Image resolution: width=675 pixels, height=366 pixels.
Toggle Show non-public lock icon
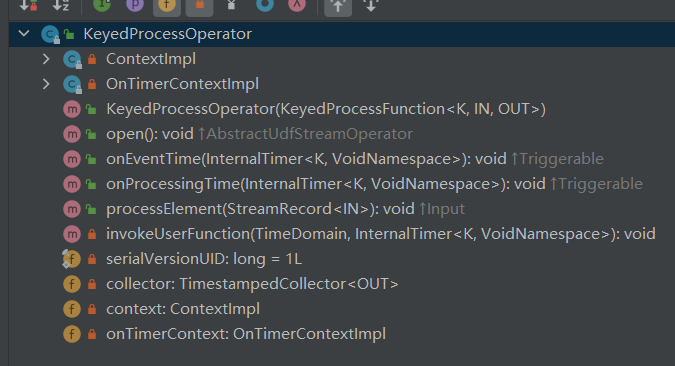(x=199, y=5)
